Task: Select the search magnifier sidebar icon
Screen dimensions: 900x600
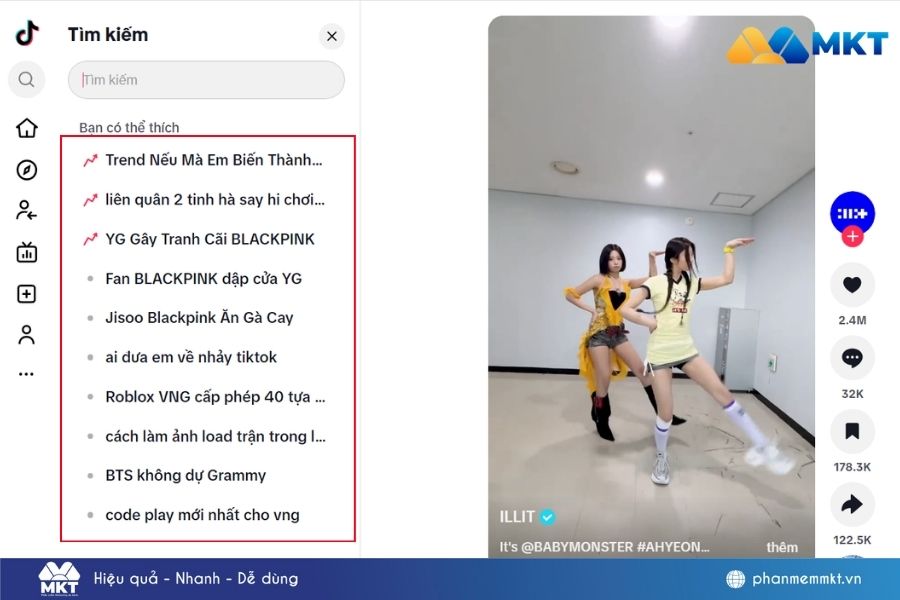Action: point(26,79)
